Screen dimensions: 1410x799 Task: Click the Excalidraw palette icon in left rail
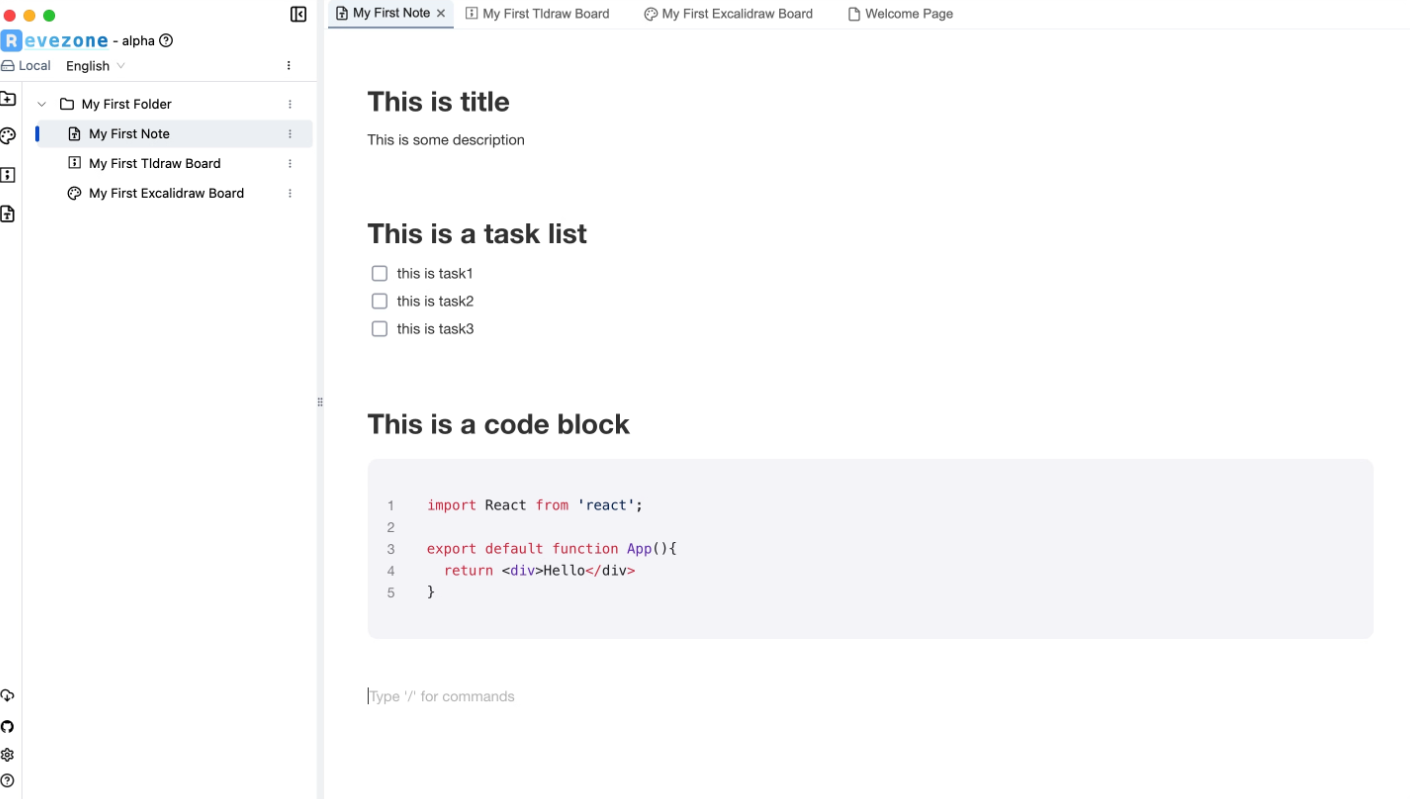pyautogui.click(x=8, y=136)
